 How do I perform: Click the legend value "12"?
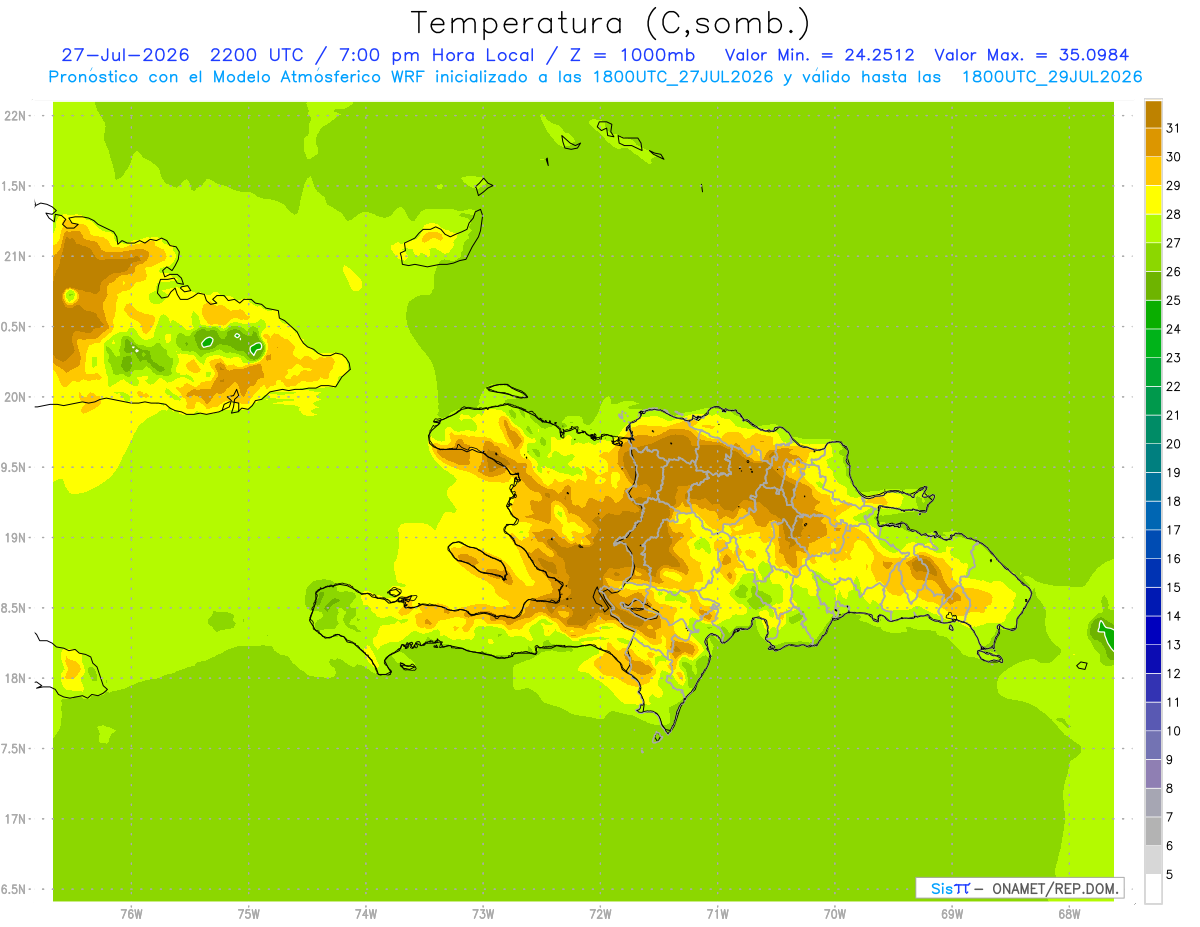pos(1173,673)
